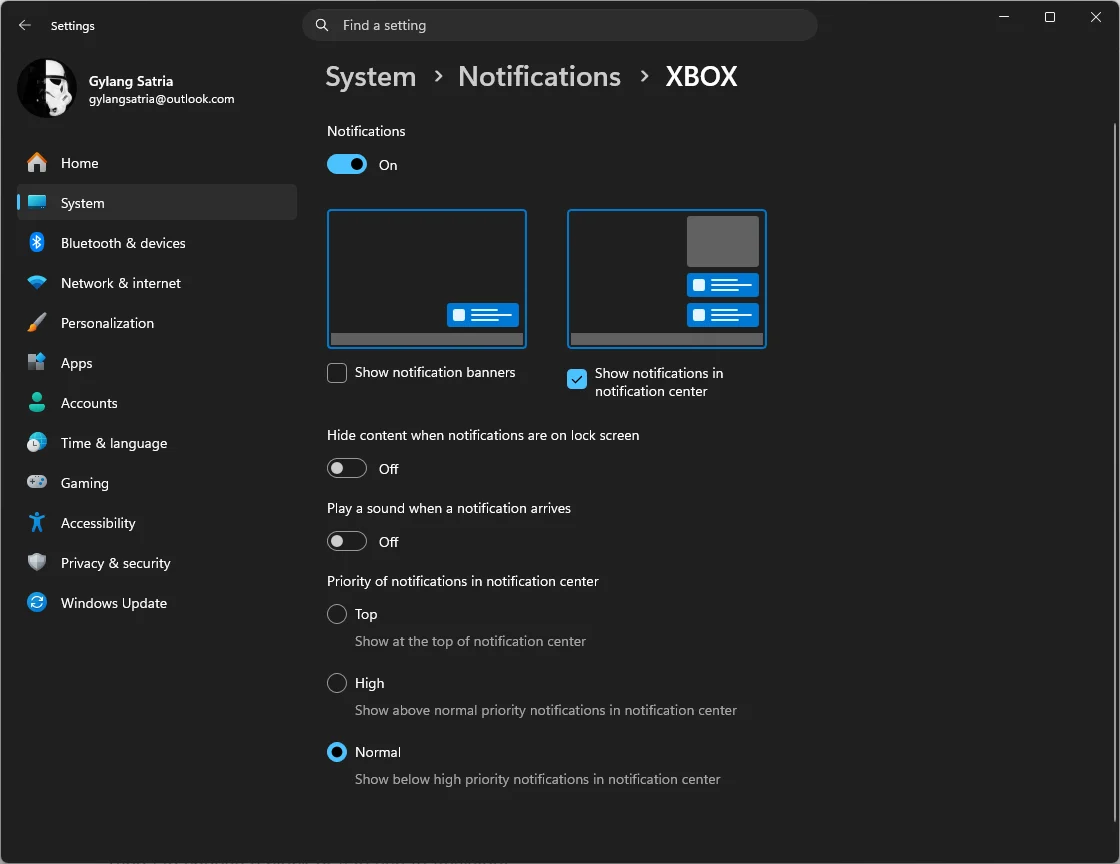
Task: Click the Personalization paintbrush icon
Action: (x=37, y=323)
